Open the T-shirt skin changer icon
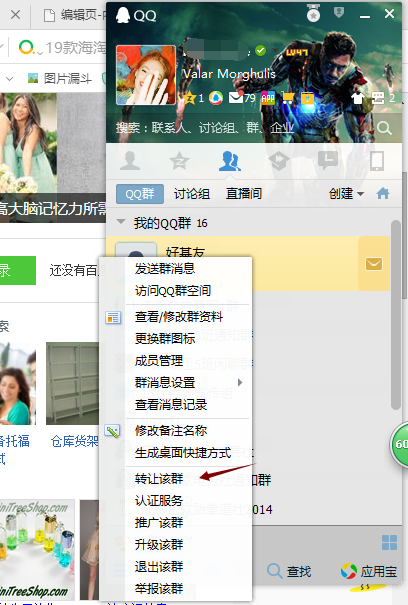 click(x=358, y=98)
